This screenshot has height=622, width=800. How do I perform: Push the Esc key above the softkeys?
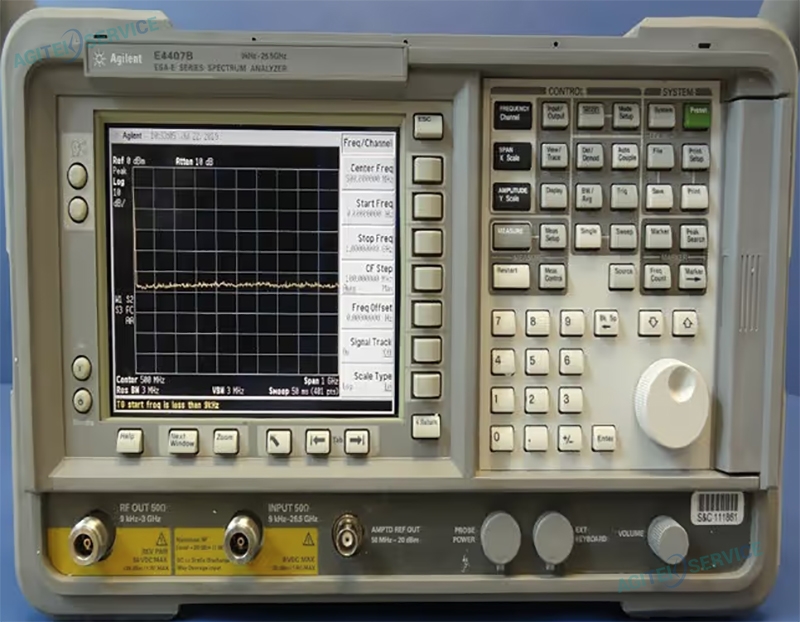pyautogui.click(x=428, y=126)
